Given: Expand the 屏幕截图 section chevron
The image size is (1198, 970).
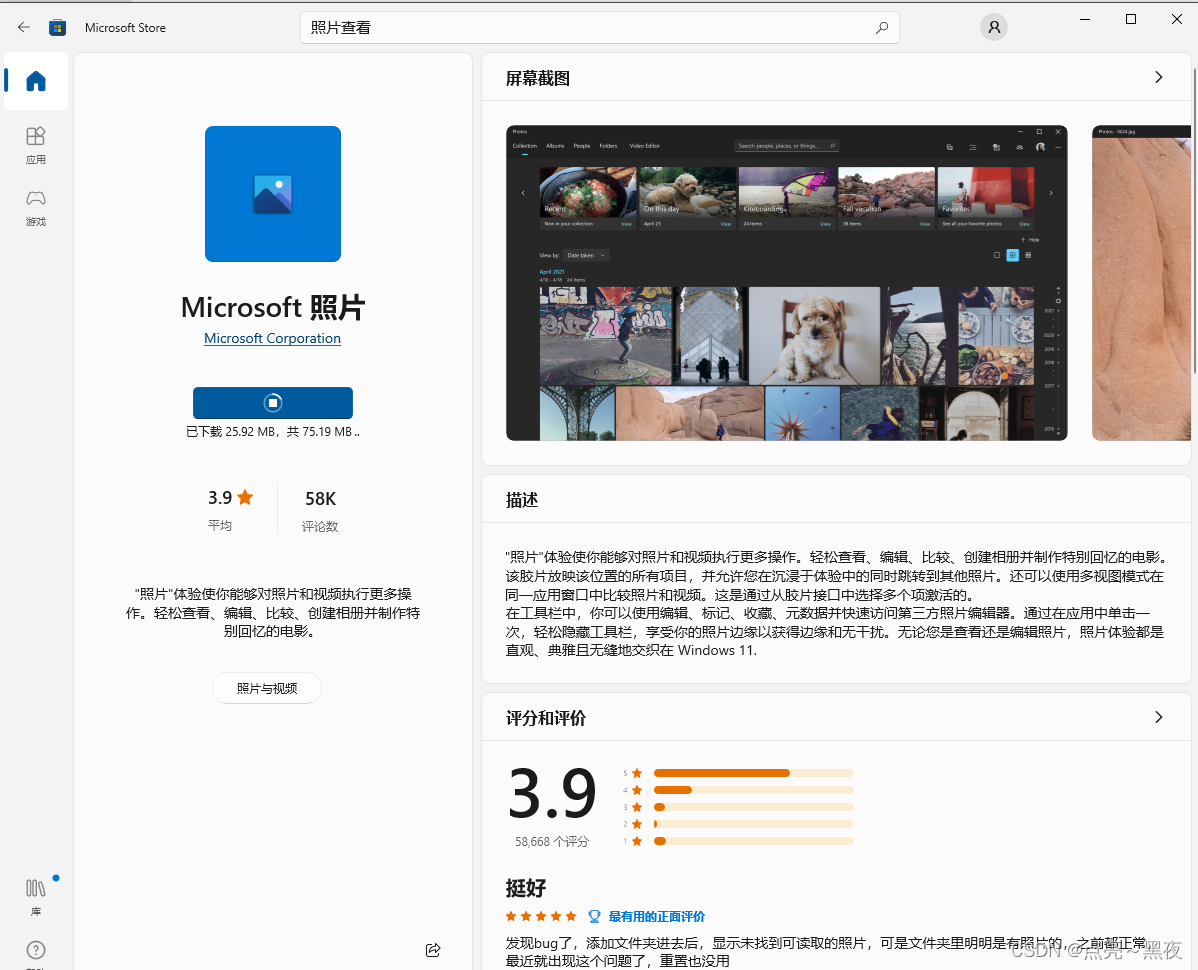Looking at the screenshot, I should (x=1158, y=77).
